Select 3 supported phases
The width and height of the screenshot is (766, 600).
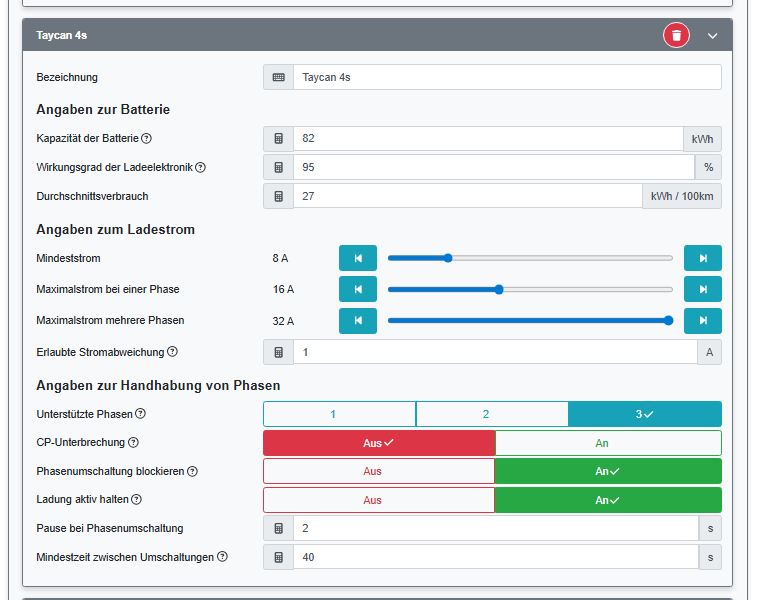coord(645,414)
